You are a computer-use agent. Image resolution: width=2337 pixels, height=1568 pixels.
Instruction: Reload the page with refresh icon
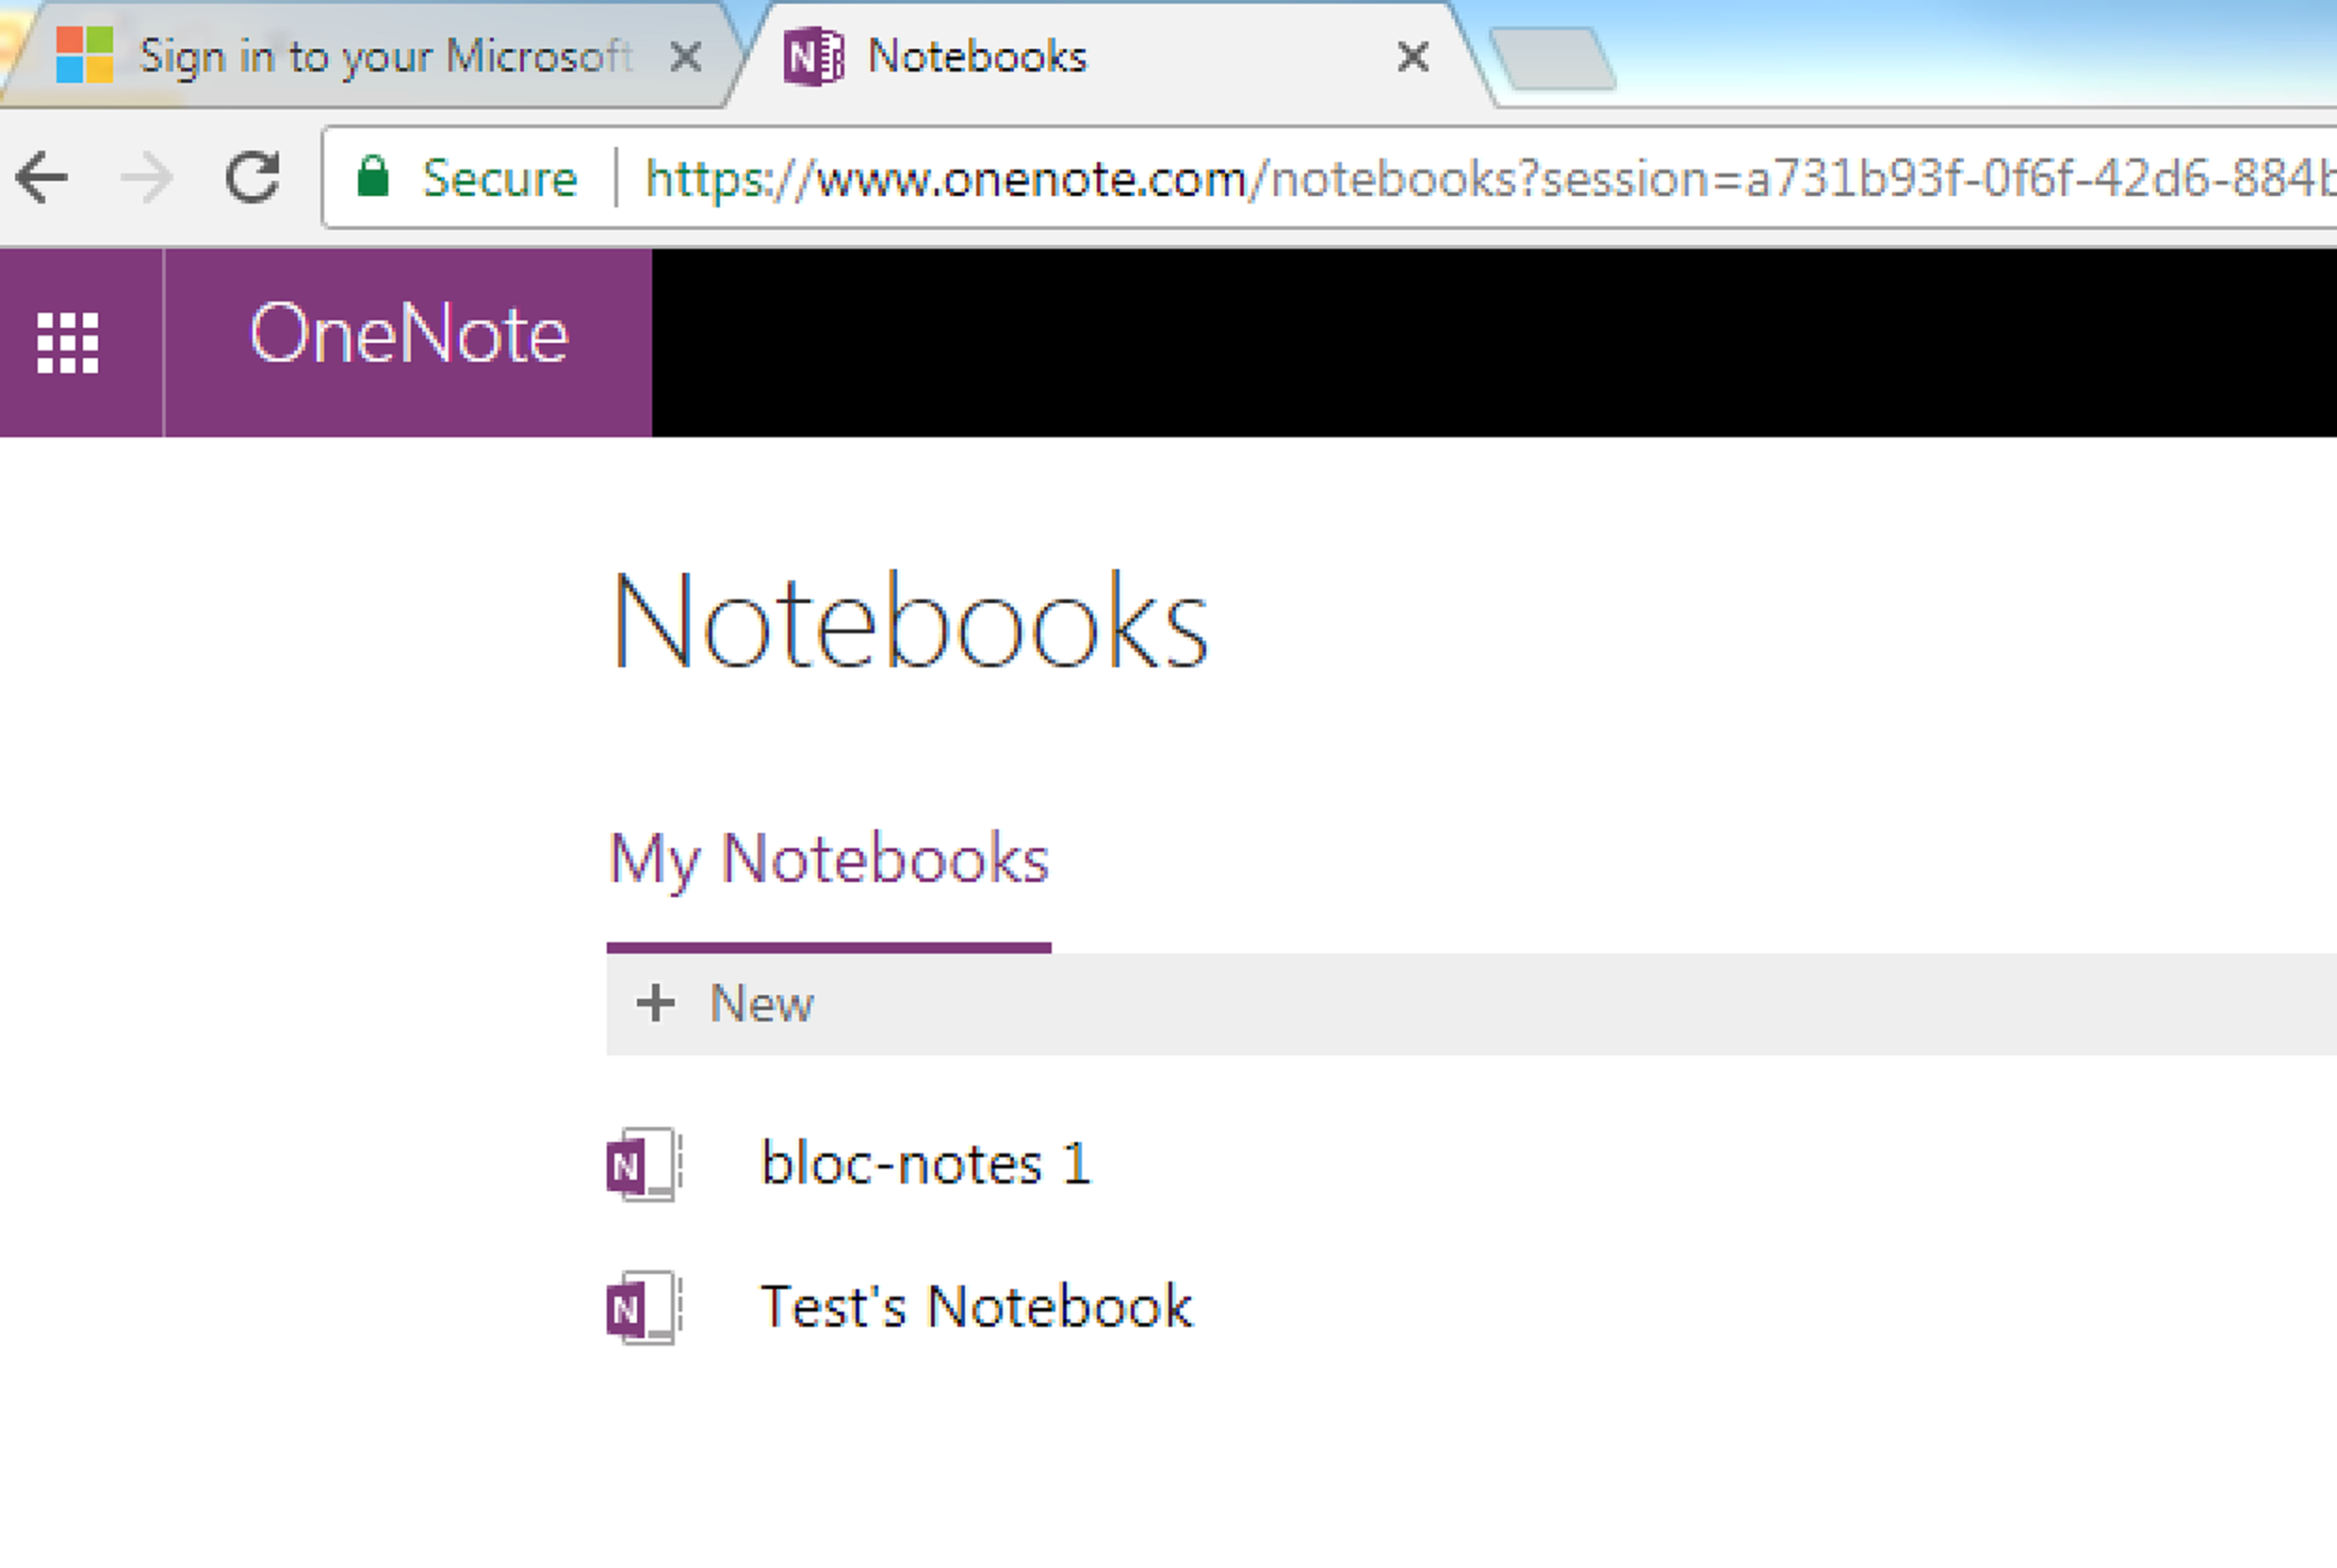coord(252,178)
